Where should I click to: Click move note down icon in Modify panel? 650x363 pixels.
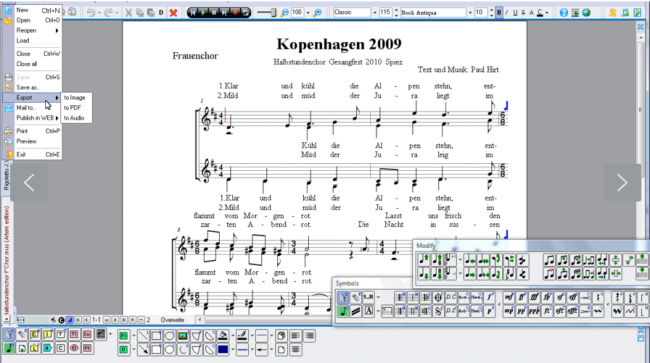424,274
